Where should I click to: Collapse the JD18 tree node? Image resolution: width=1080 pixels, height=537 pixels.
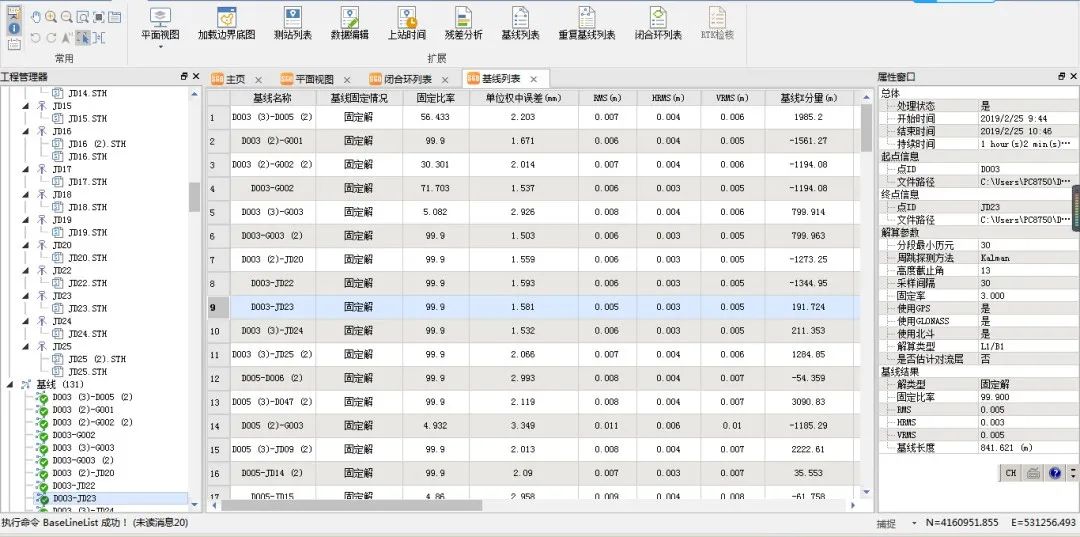[x=26, y=194]
